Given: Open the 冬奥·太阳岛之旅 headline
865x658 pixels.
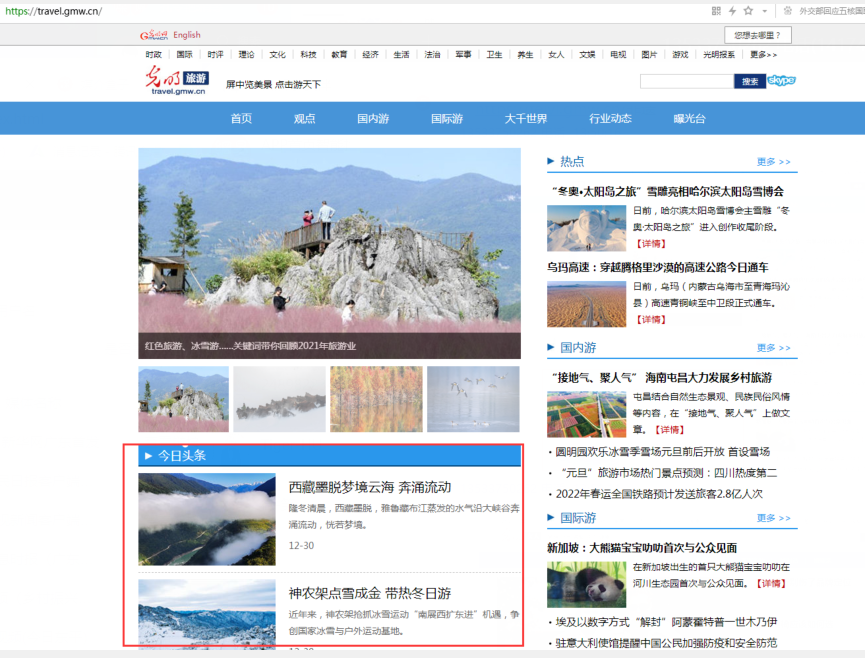Looking at the screenshot, I should tap(668, 191).
